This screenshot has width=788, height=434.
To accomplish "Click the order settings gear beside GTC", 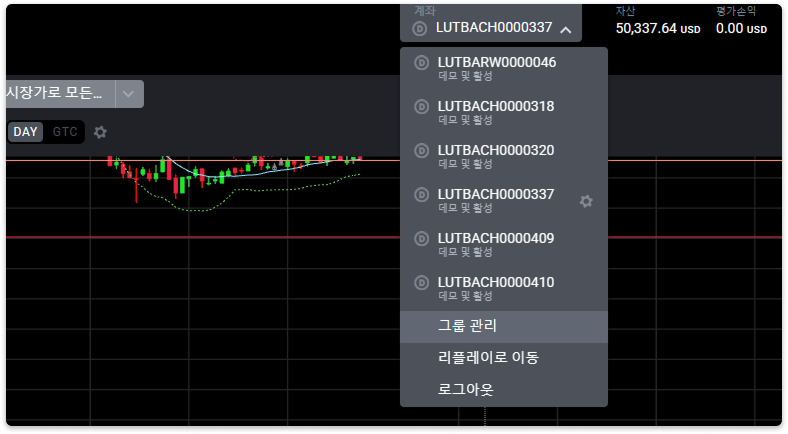I will 100,132.
